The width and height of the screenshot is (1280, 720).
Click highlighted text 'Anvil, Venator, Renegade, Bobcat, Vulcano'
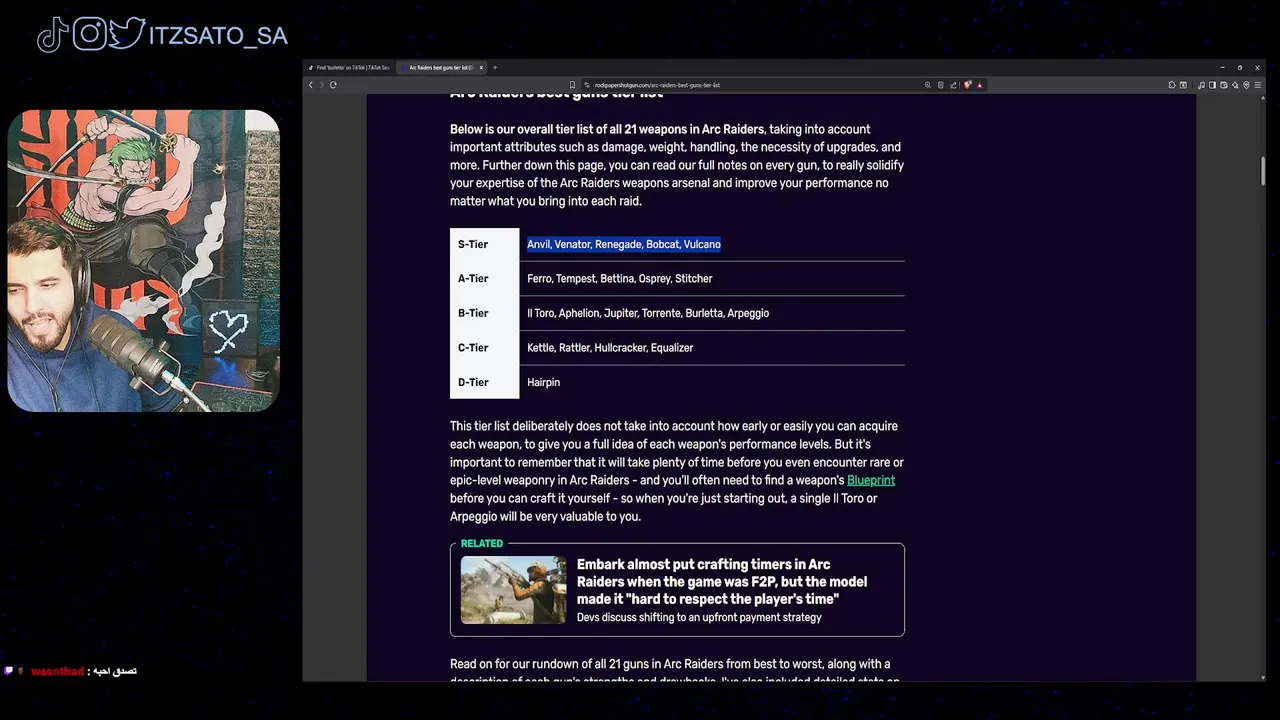624,244
